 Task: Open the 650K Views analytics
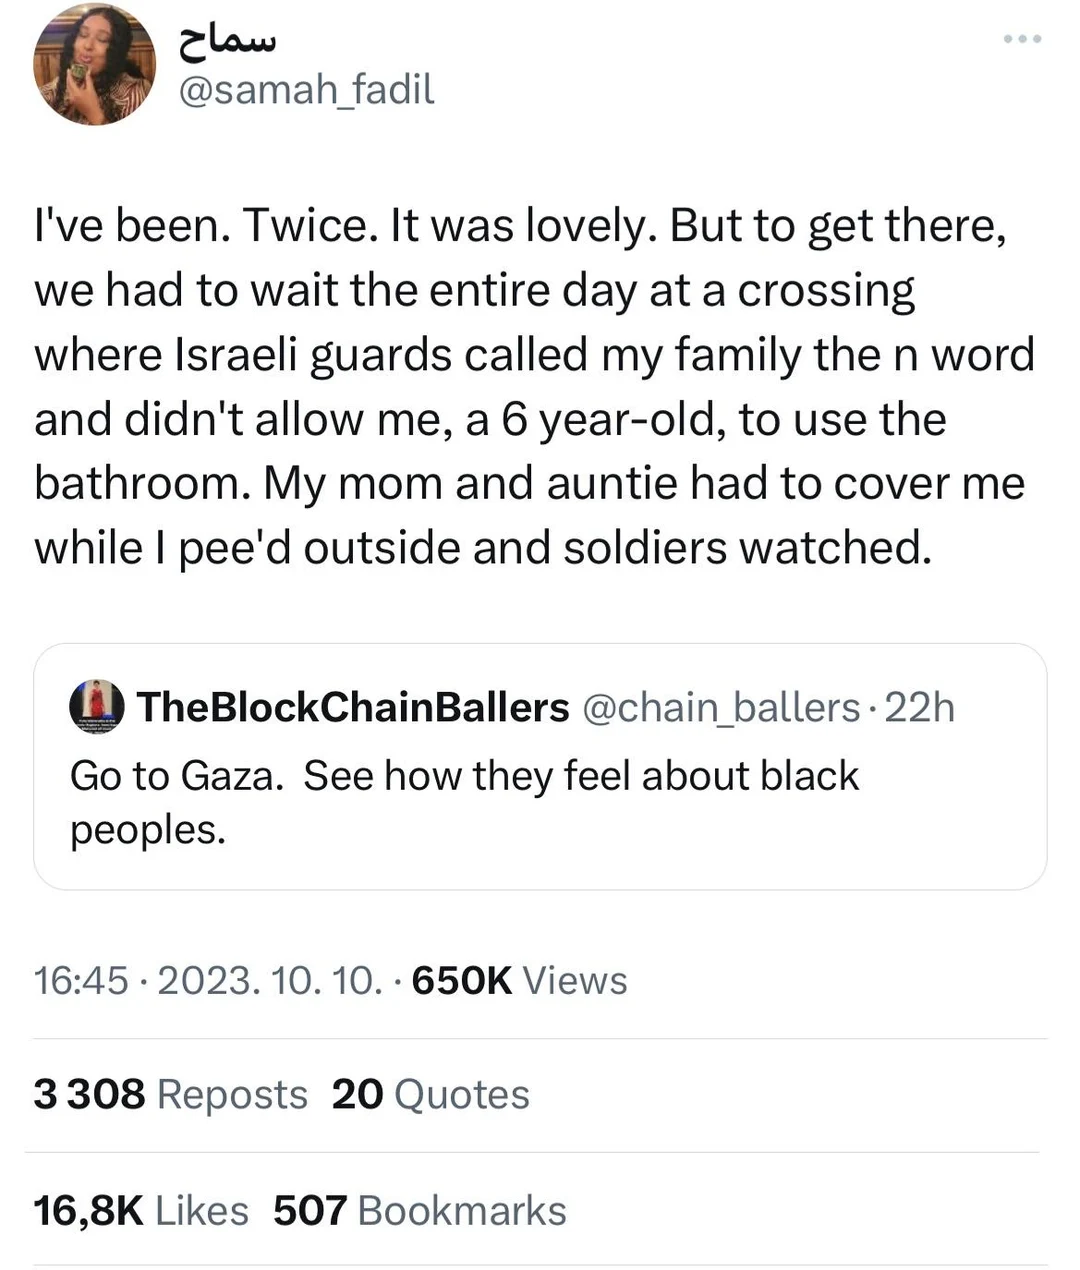point(519,981)
